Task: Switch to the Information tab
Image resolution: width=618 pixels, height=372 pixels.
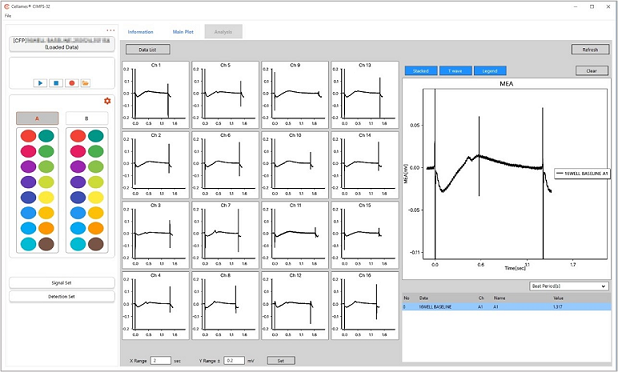Action: [x=140, y=32]
